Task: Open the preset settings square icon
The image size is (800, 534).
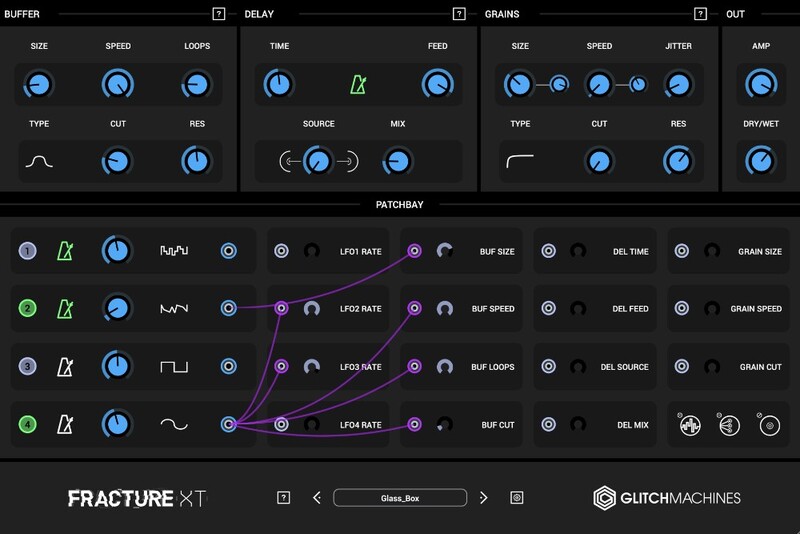Action: 517,498
